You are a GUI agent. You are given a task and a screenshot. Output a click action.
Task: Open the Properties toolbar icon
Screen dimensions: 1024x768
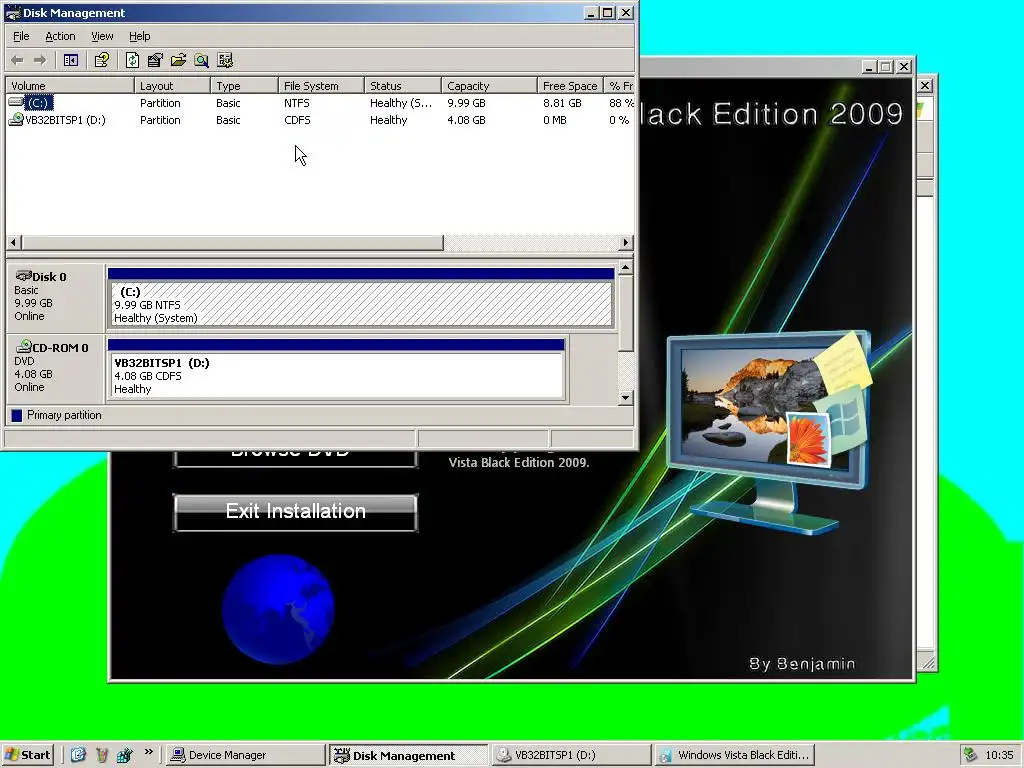coord(155,61)
